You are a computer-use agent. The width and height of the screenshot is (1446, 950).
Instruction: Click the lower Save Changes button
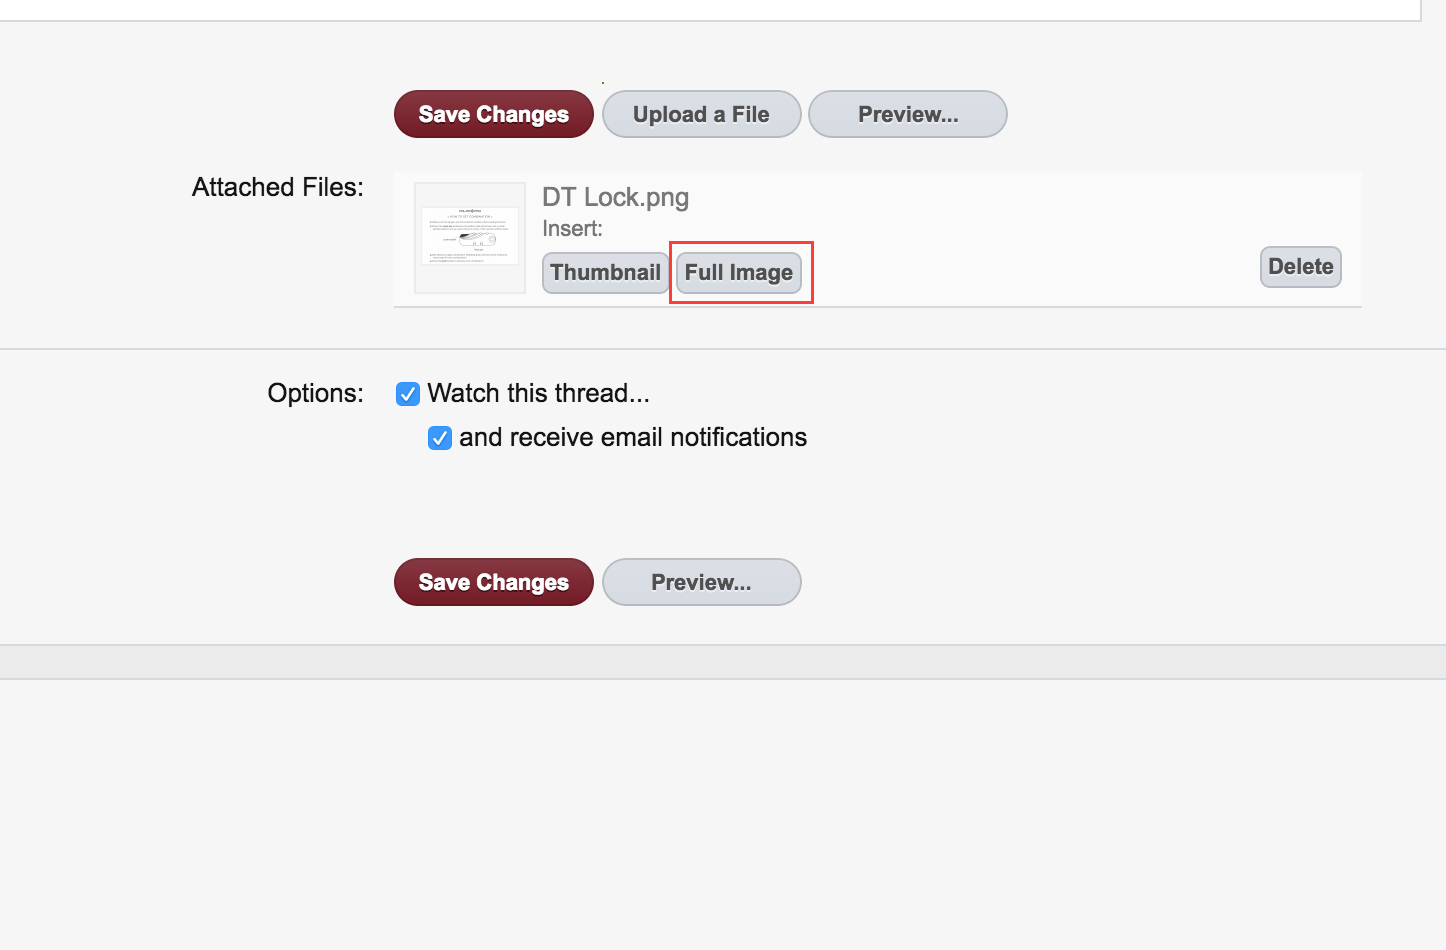(x=494, y=582)
